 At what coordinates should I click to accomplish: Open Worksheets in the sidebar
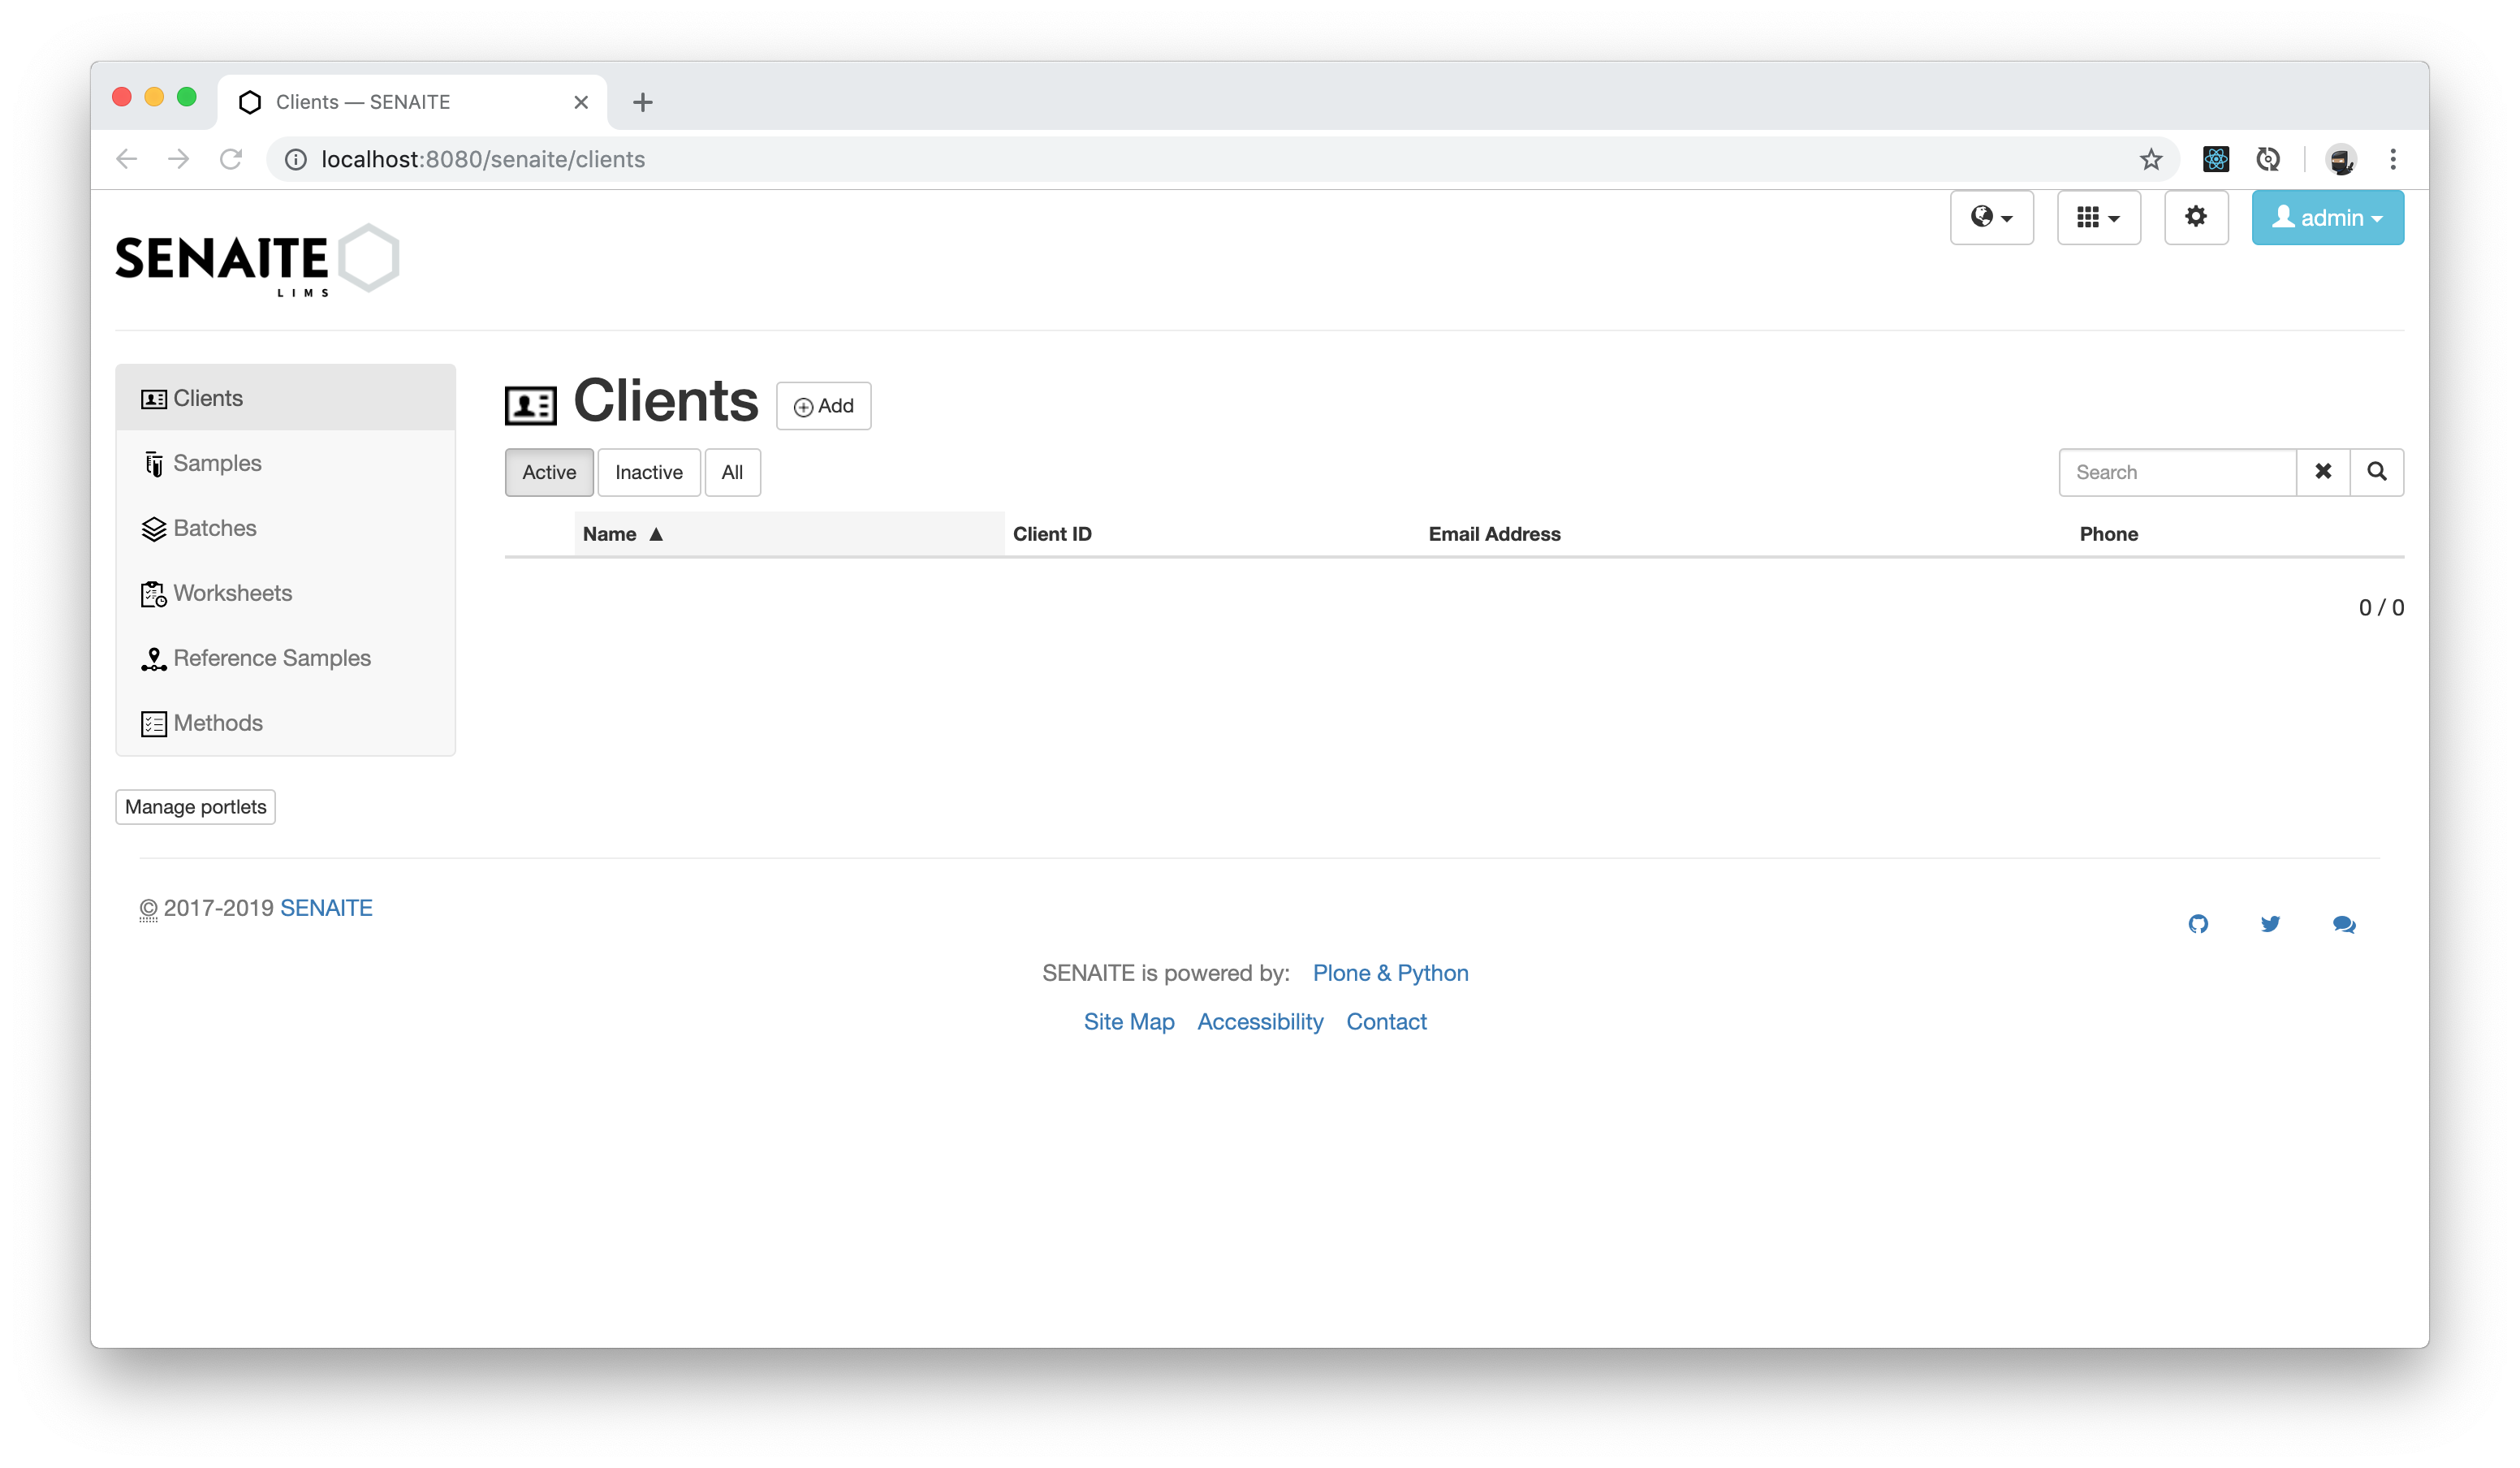click(285, 593)
